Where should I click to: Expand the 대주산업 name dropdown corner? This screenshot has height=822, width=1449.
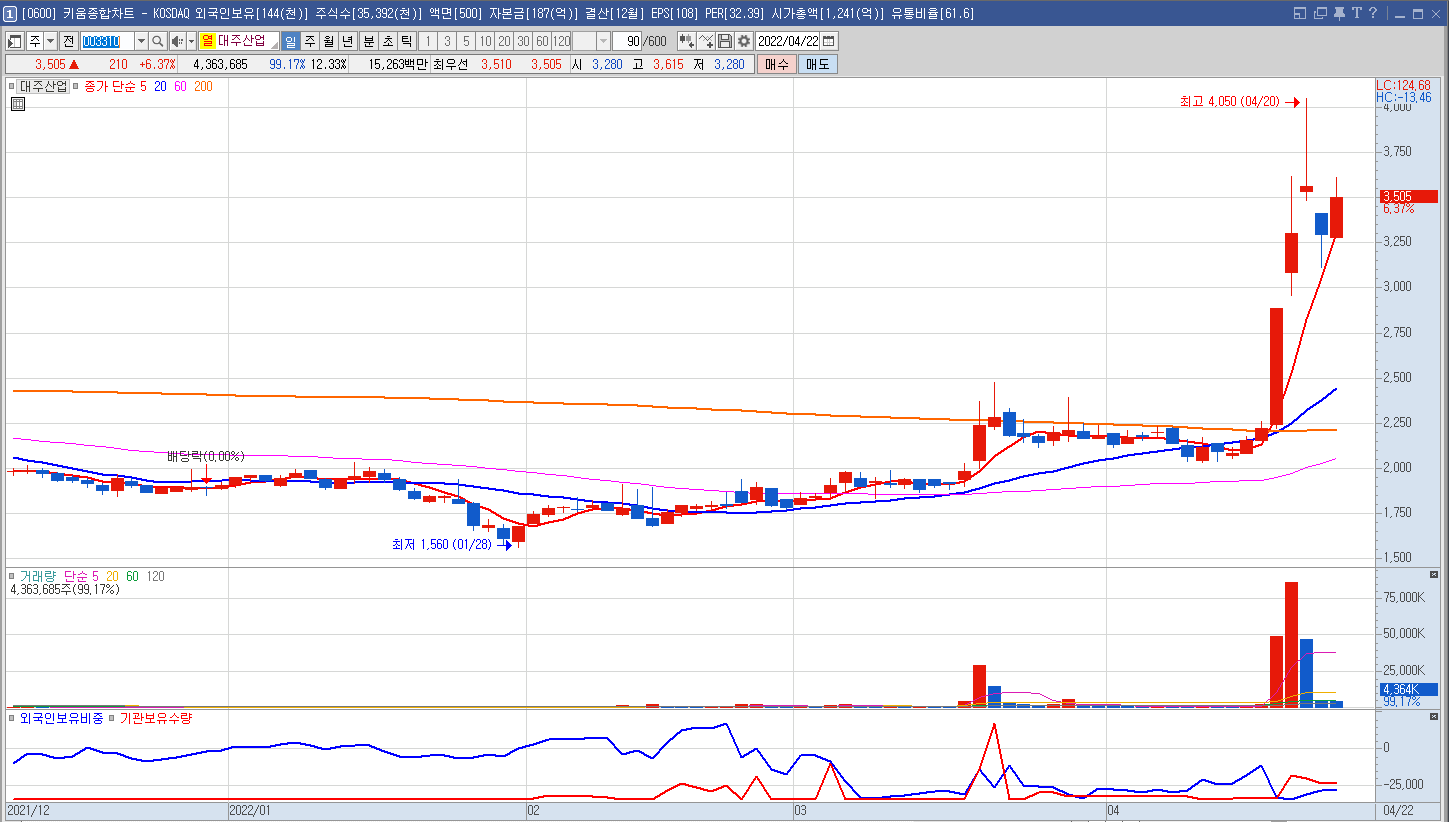point(274,44)
